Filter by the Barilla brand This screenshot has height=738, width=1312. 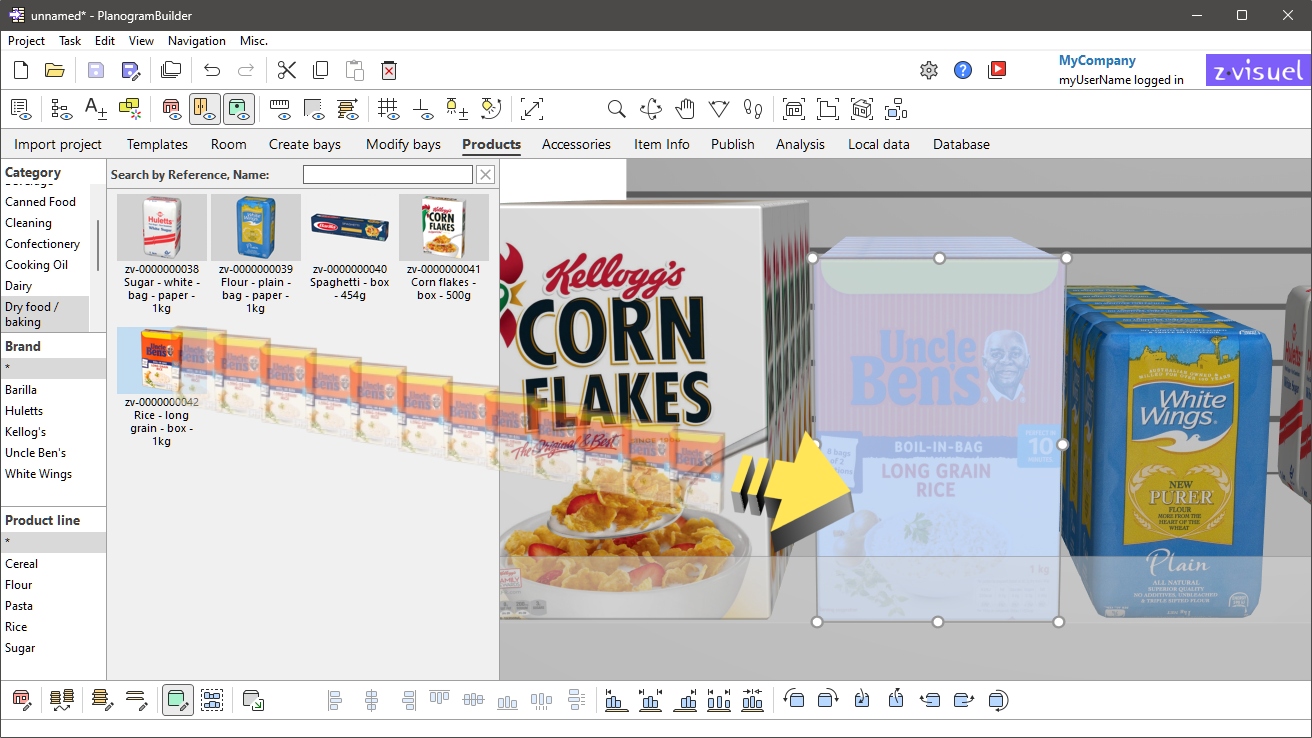(x=21, y=389)
